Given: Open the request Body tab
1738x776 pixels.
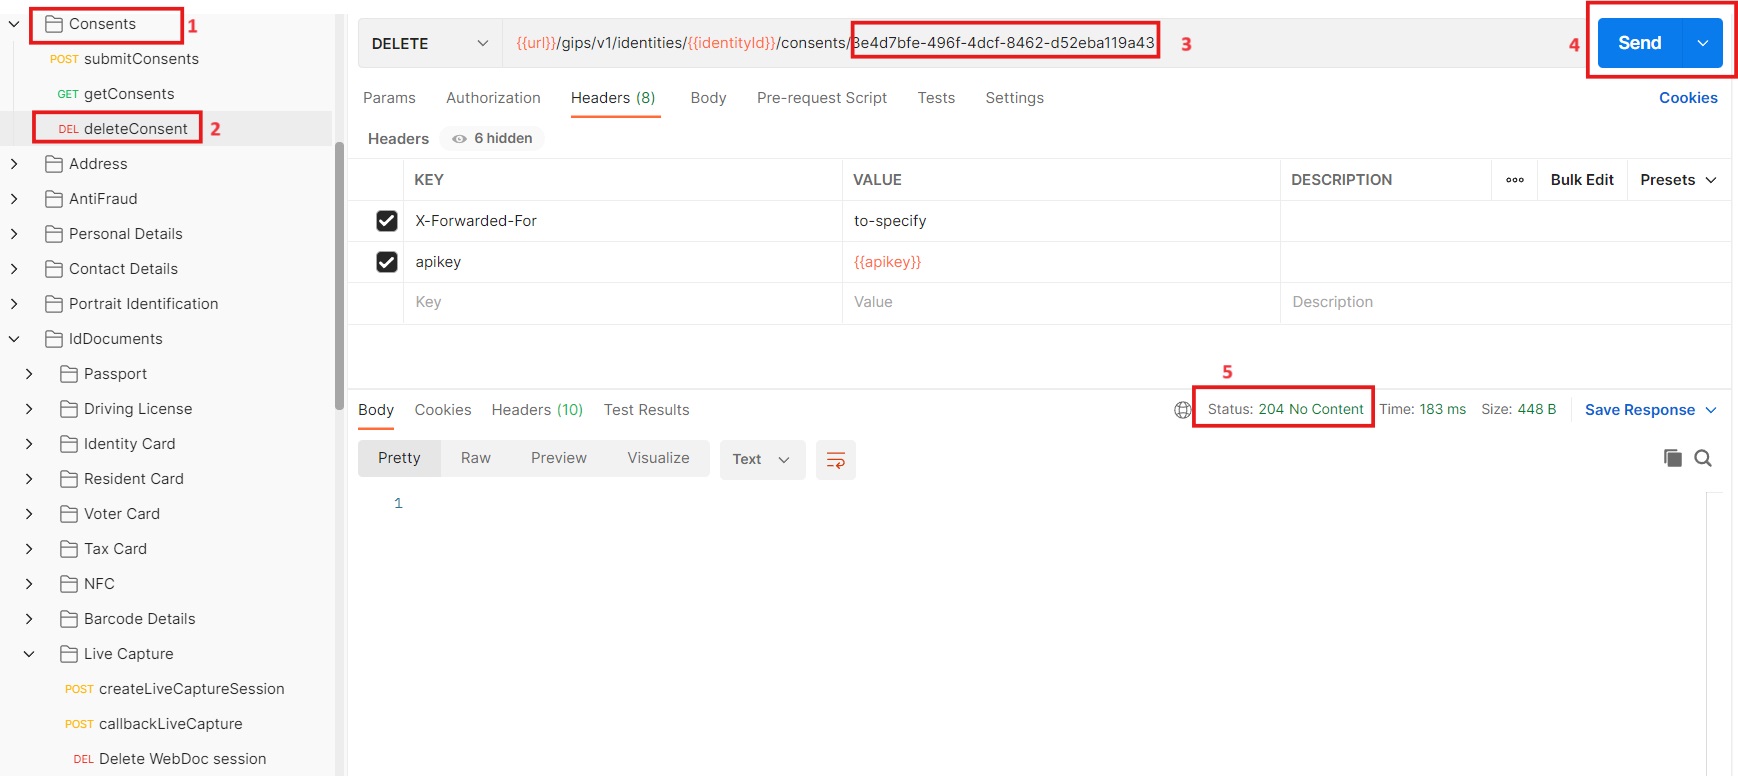Looking at the screenshot, I should pyautogui.click(x=708, y=98).
